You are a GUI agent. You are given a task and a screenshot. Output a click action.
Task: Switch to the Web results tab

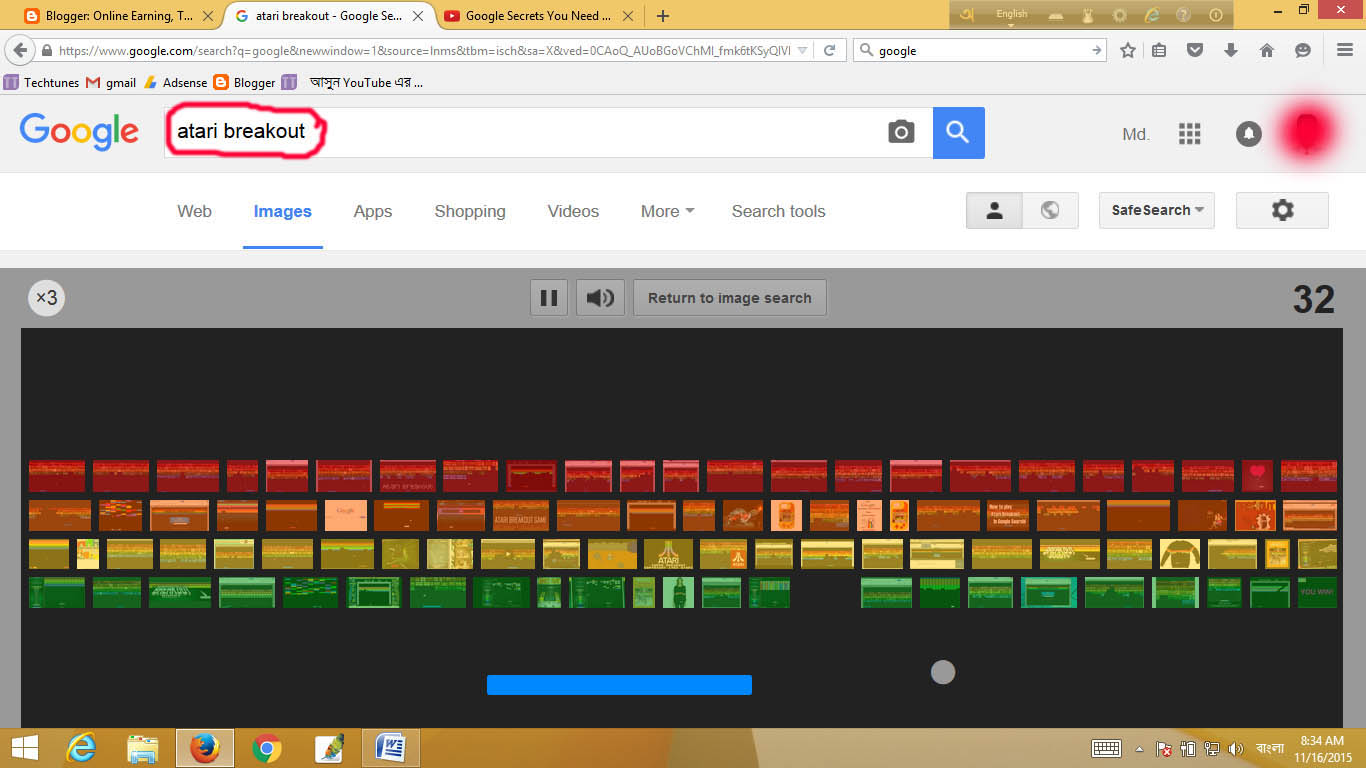194,211
